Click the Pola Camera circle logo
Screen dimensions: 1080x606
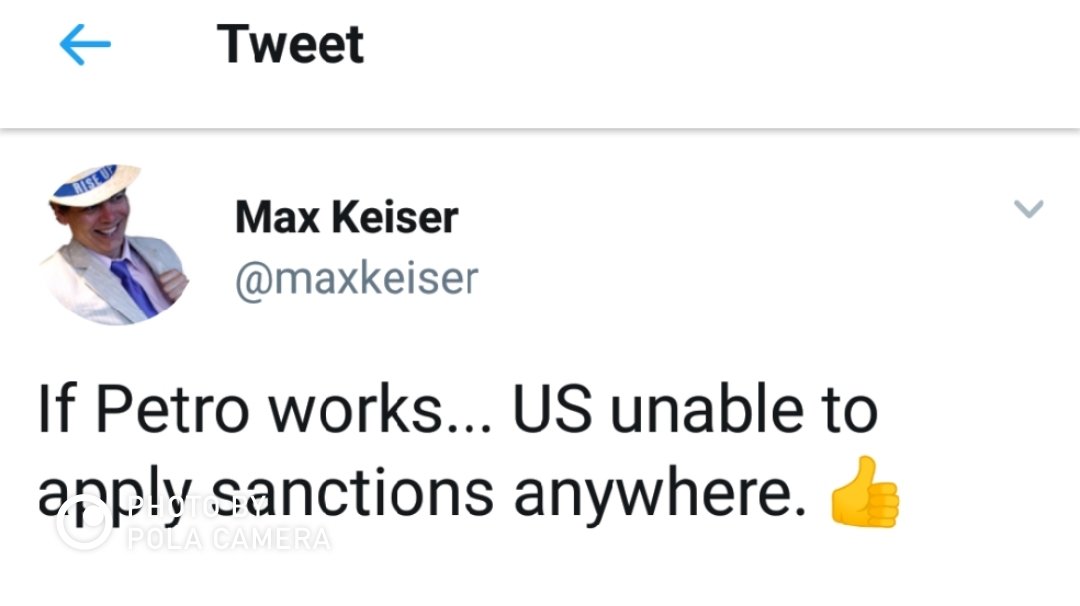coord(83,523)
